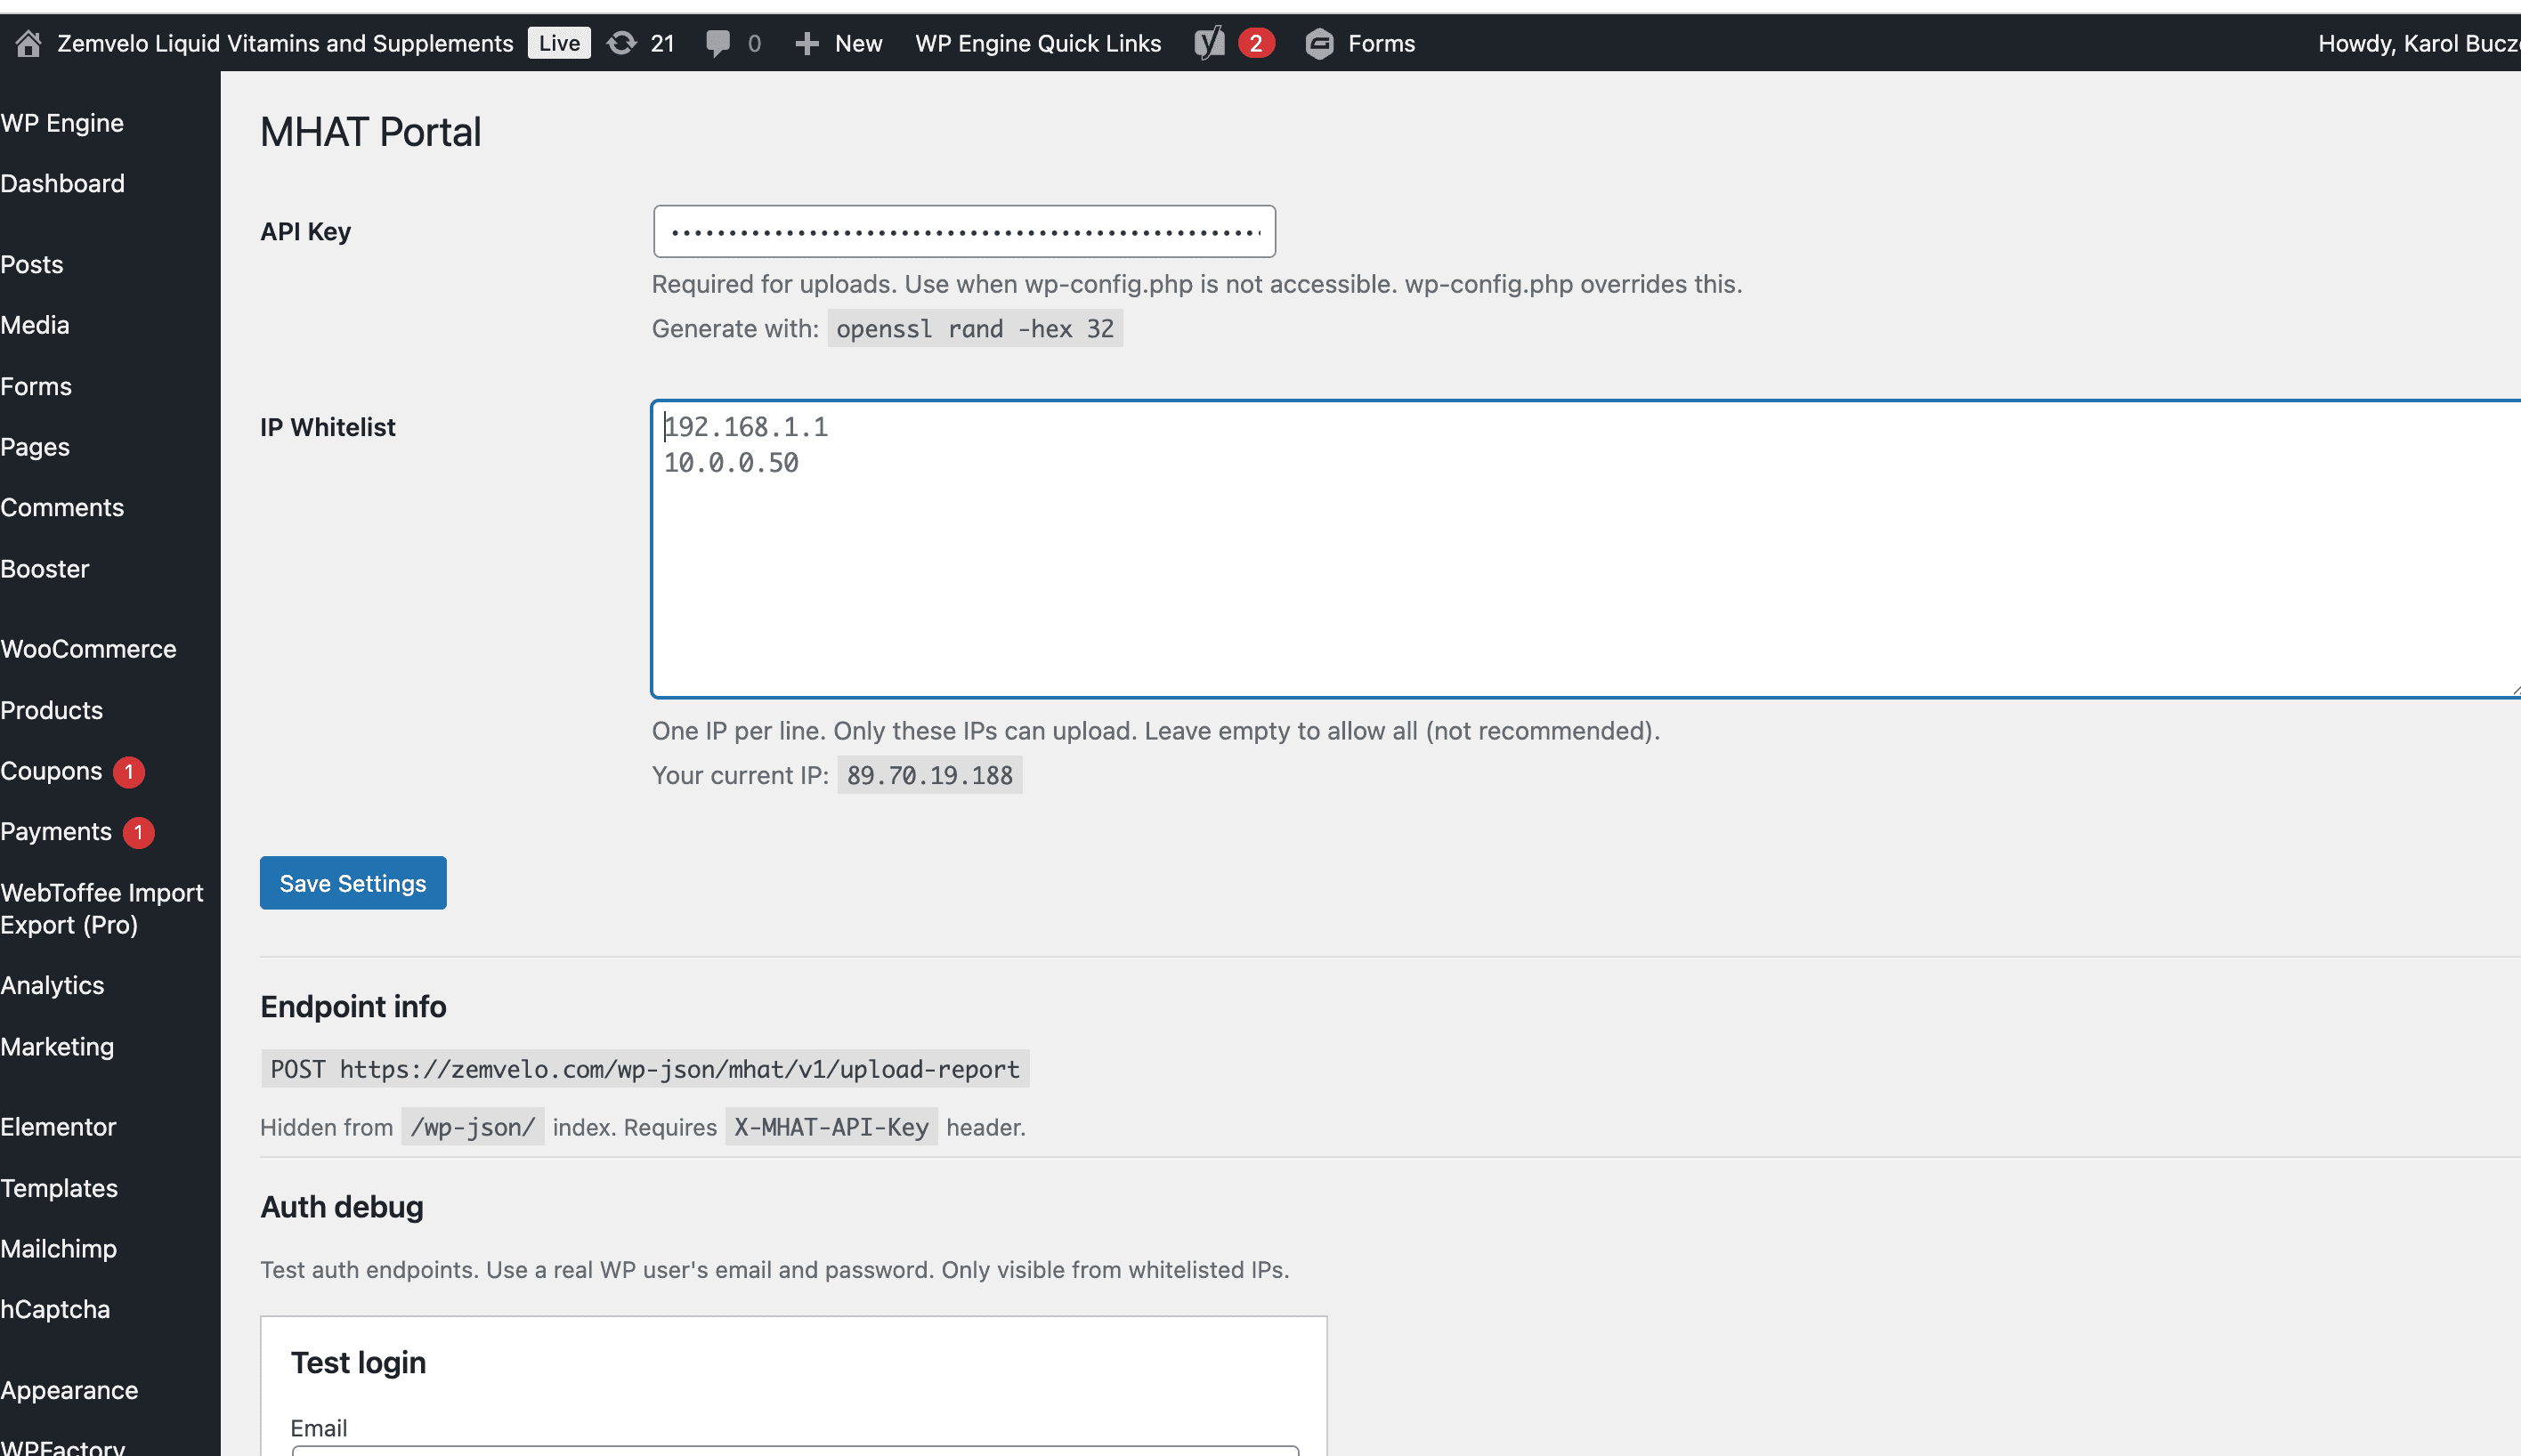This screenshot has width=2521, height=1456.
Task: Click the plus New icon
Action: pyautogui.click(x=806, y=43)
